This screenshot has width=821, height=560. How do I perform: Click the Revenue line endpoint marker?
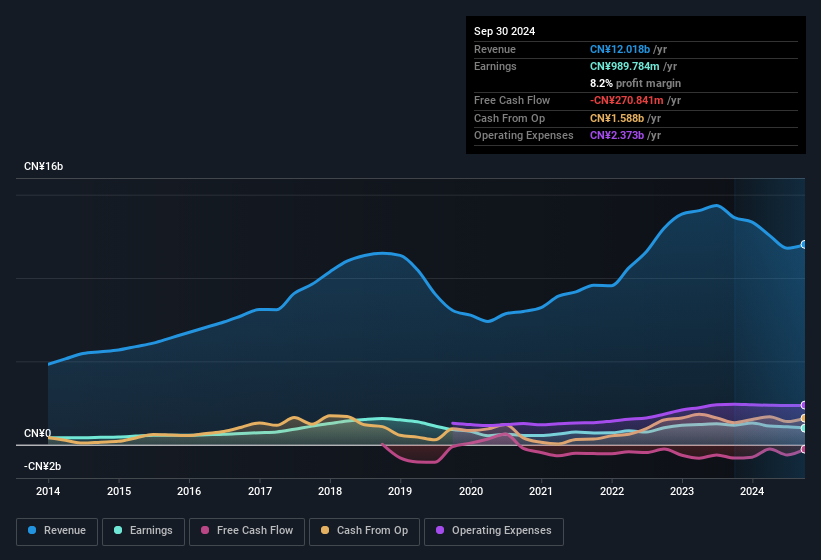[804, 244]
